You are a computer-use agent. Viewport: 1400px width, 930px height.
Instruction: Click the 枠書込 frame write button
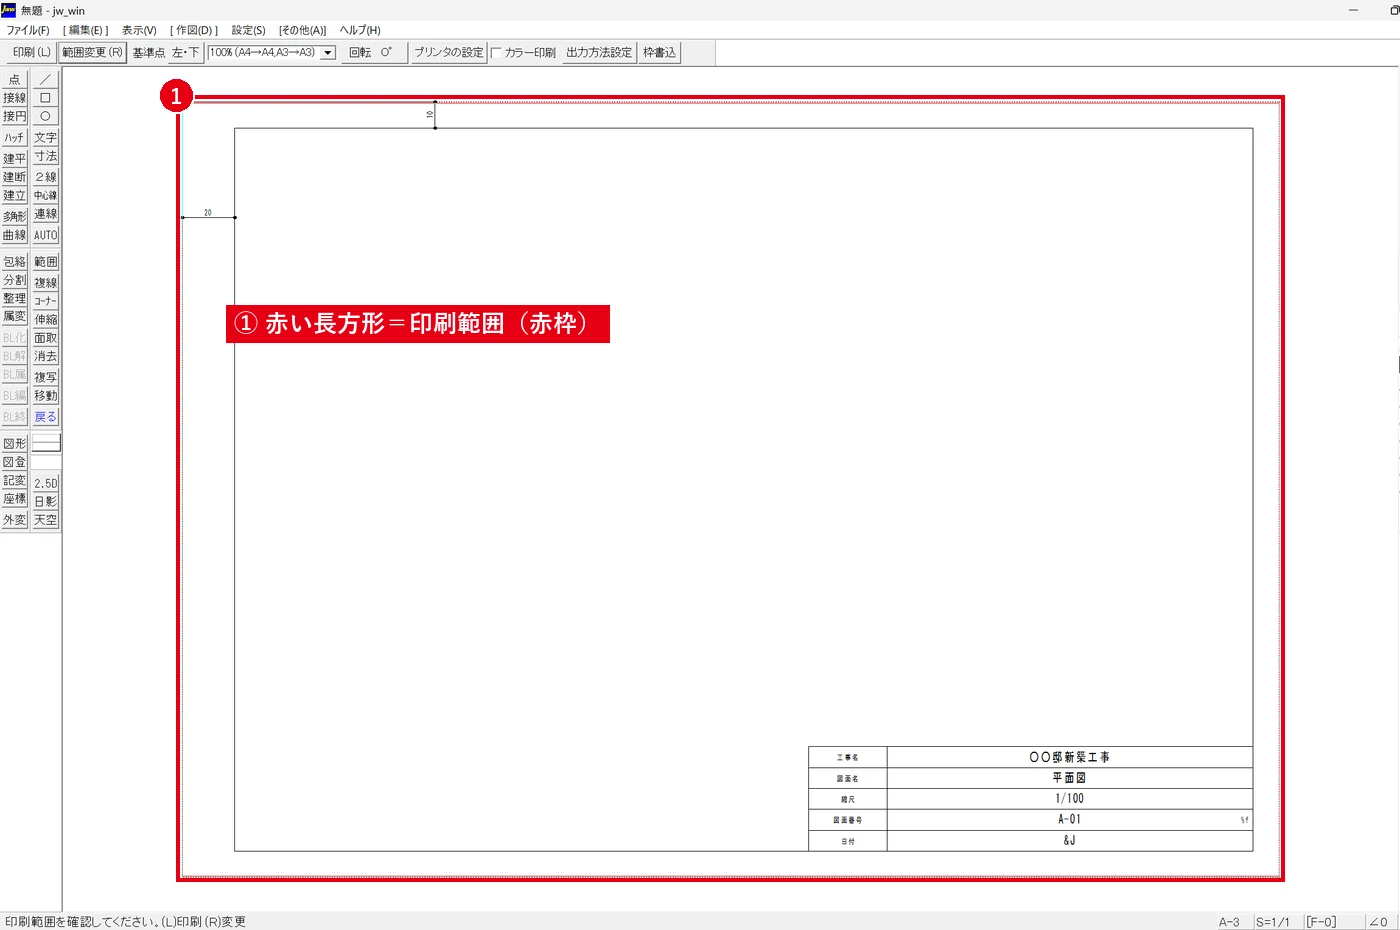[x=659, y=53]
